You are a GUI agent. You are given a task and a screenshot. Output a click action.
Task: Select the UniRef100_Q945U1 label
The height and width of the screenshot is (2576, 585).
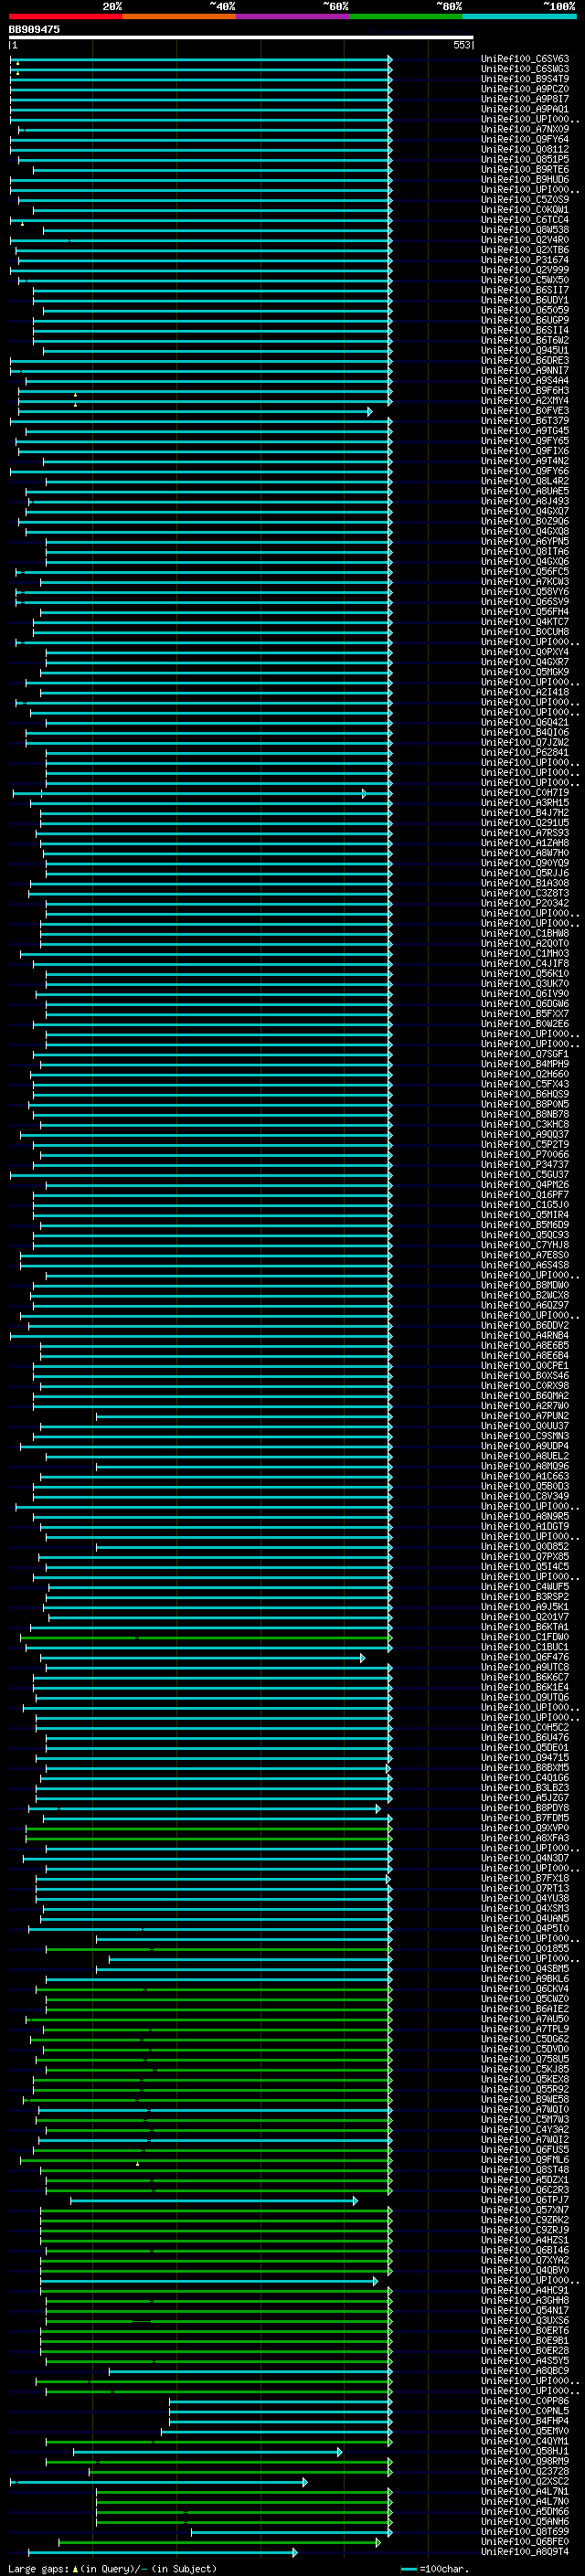point(525,350)
